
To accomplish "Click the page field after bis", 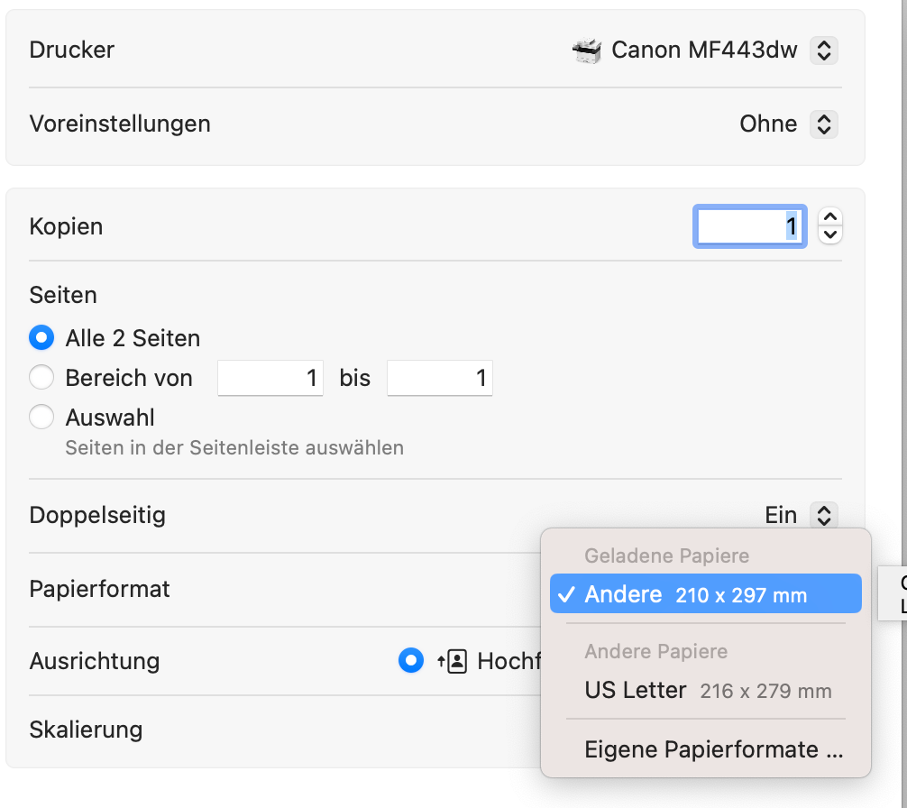I will tap(439, 378).
